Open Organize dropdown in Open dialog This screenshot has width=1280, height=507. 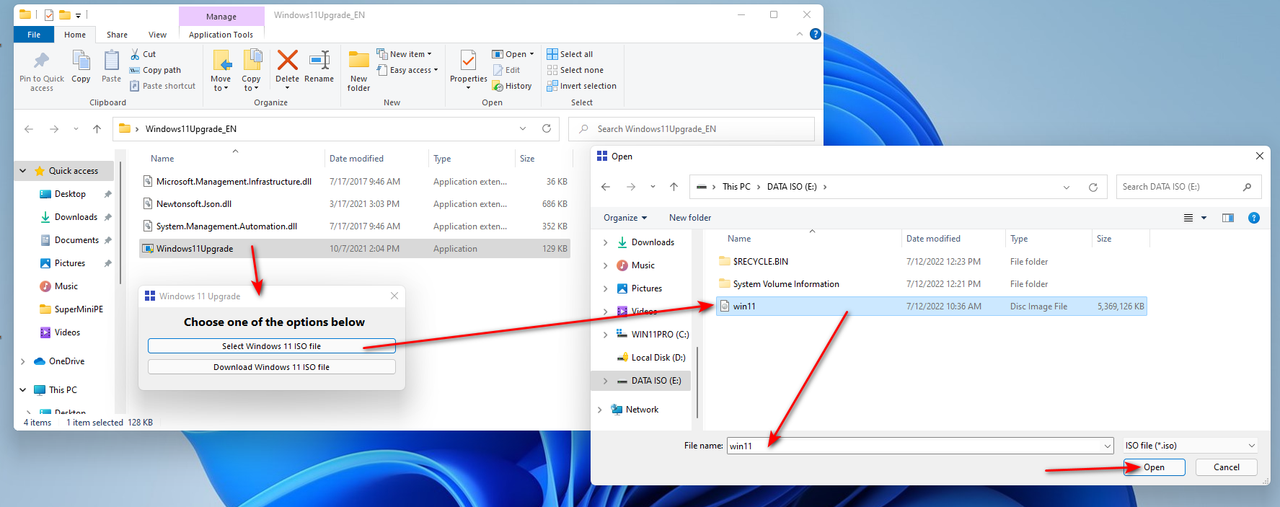coord(625,217)
